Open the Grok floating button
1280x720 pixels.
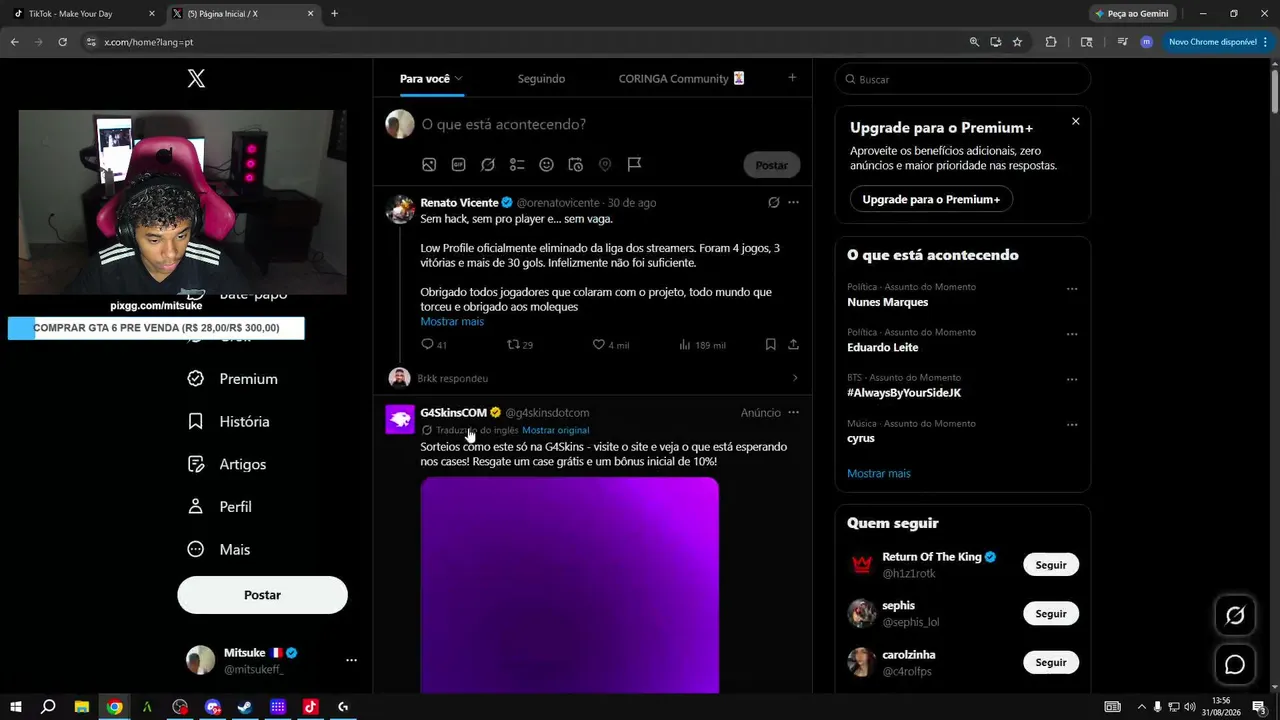(1235, 616)
